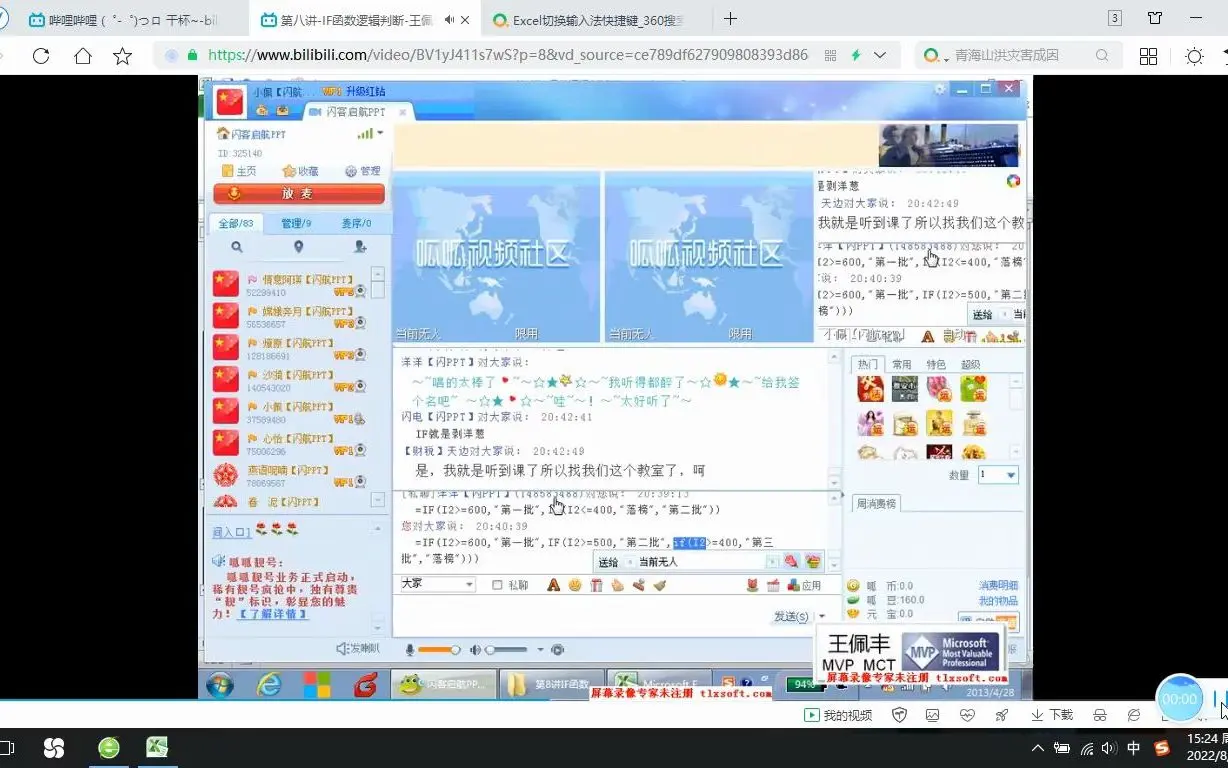Mute the speaker volume icon toggle
Viewport: 1228px width, 768px height.
coord(476,650)
